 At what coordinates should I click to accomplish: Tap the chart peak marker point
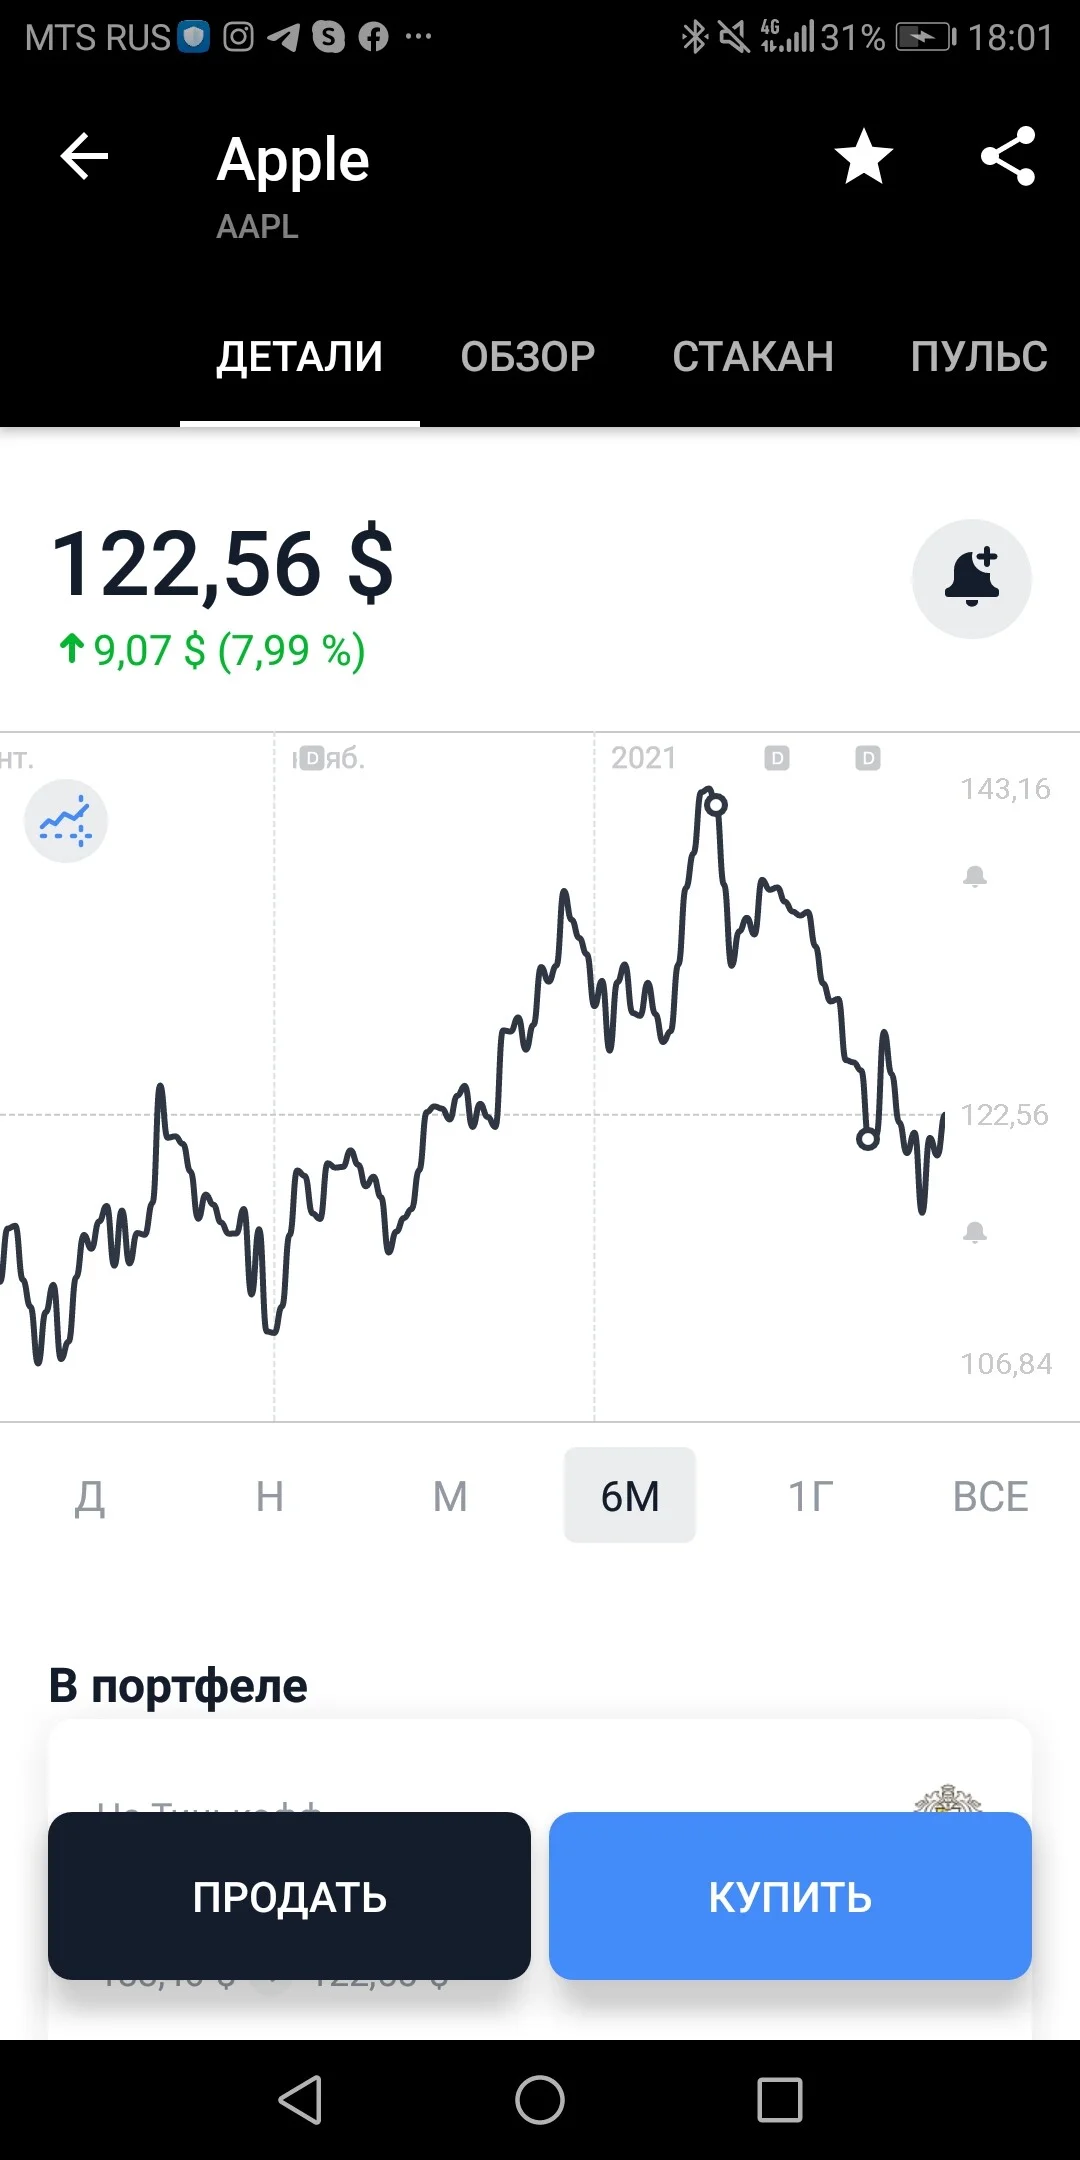[x=716, y=804]
